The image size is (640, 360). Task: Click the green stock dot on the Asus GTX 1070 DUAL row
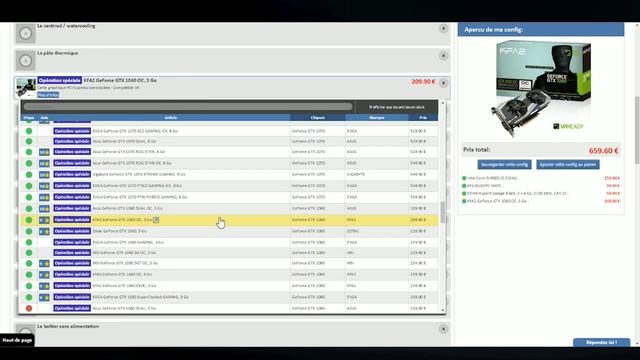pyautogui.click(x=29, y=141)
